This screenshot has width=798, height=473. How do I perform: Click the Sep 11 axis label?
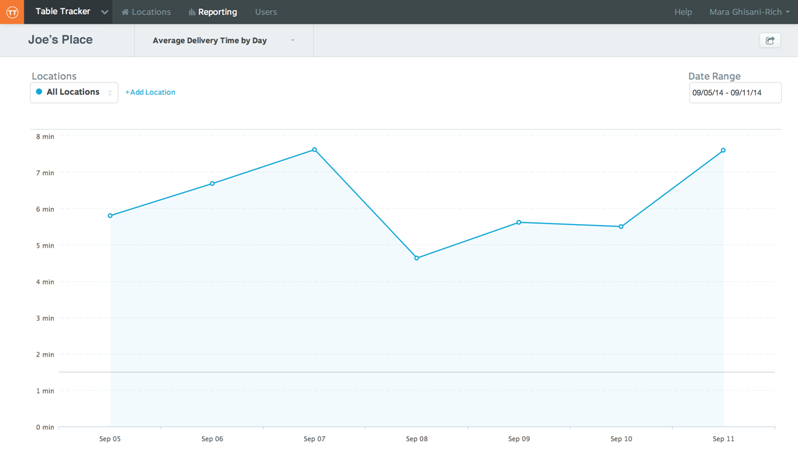[x=723, y=438]
